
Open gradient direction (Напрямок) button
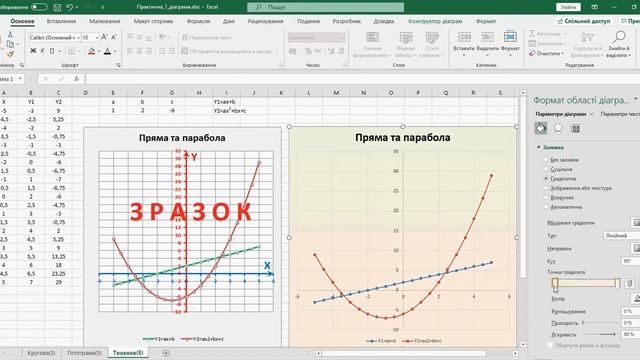point(636,248)
